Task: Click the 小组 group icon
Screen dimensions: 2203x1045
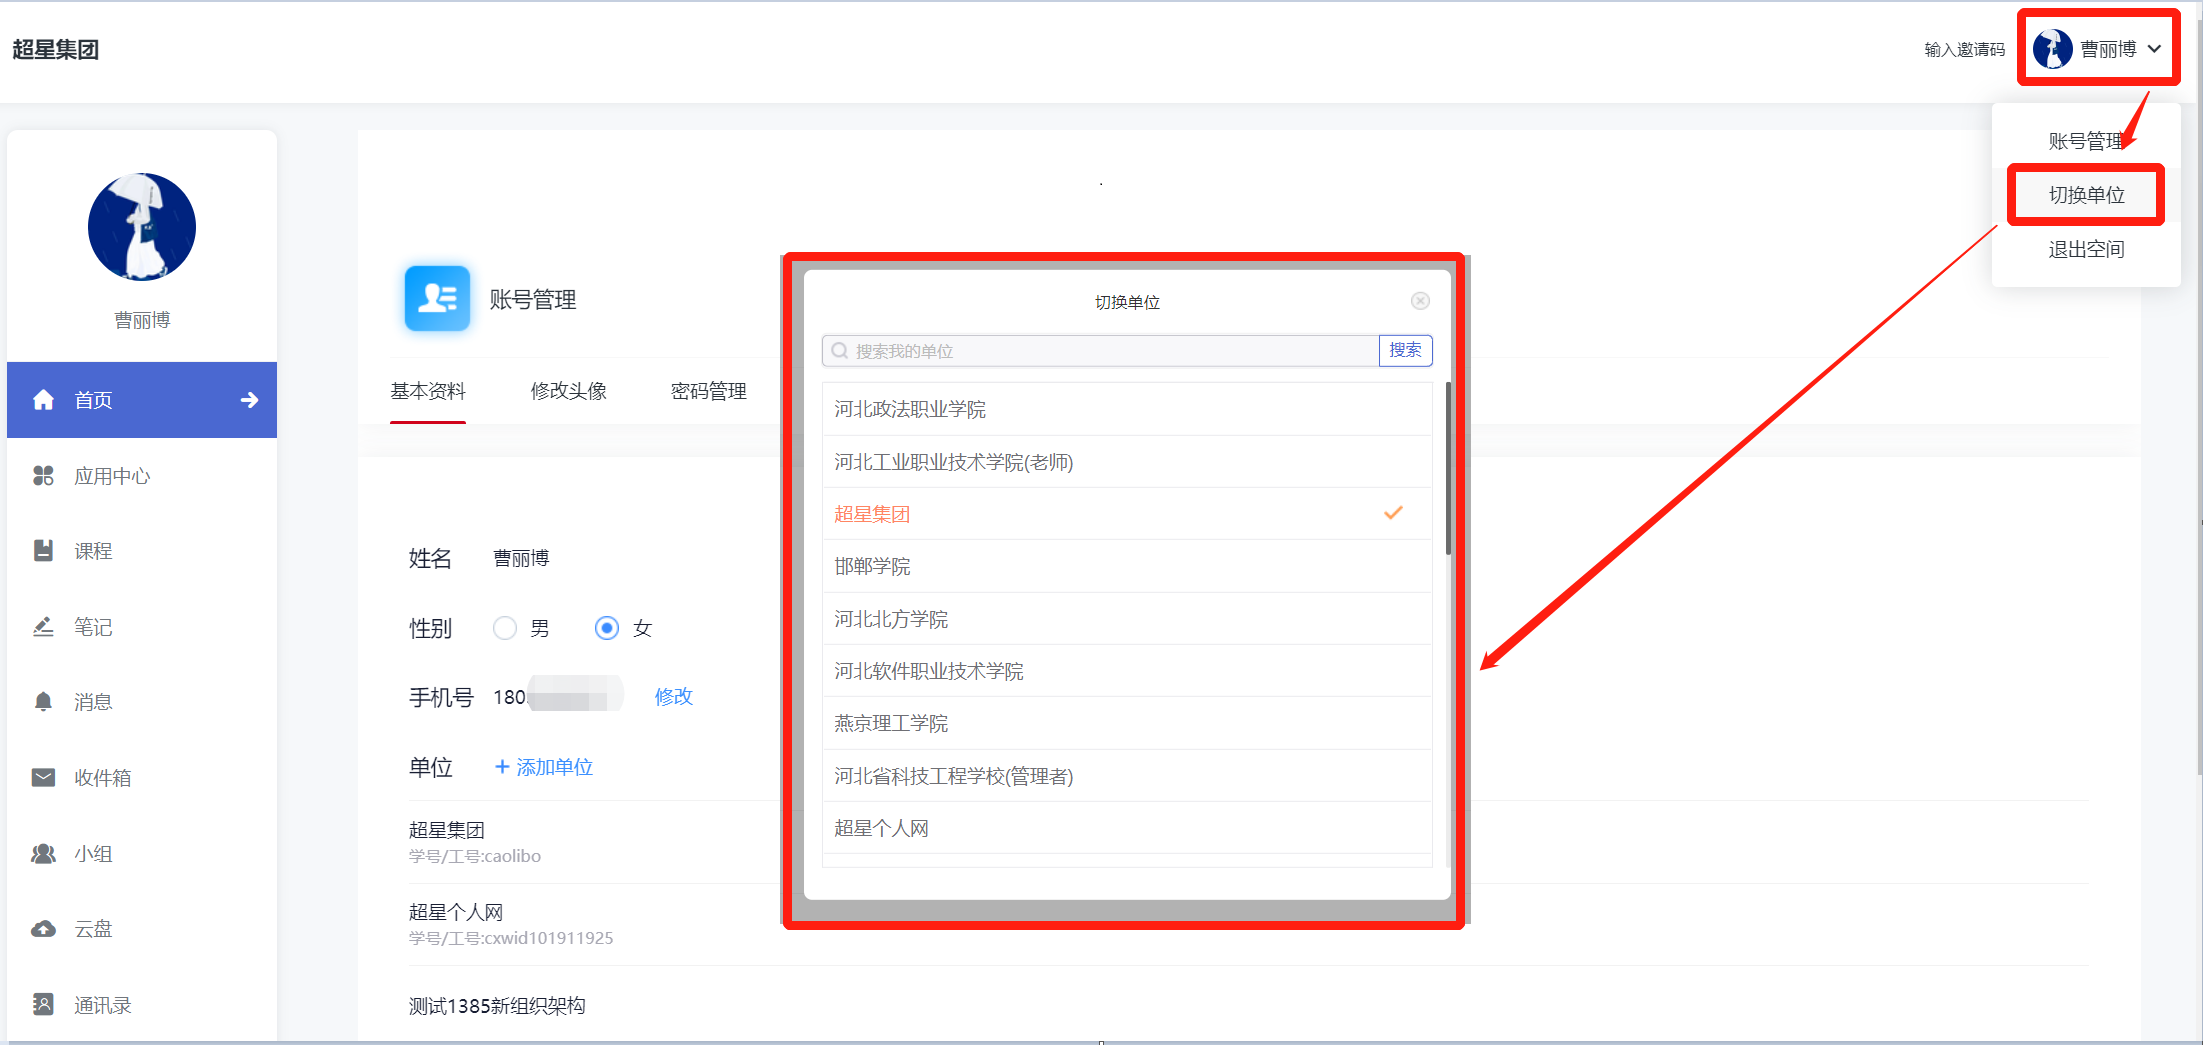Action: pyautogui.click(x=43, y=854)
